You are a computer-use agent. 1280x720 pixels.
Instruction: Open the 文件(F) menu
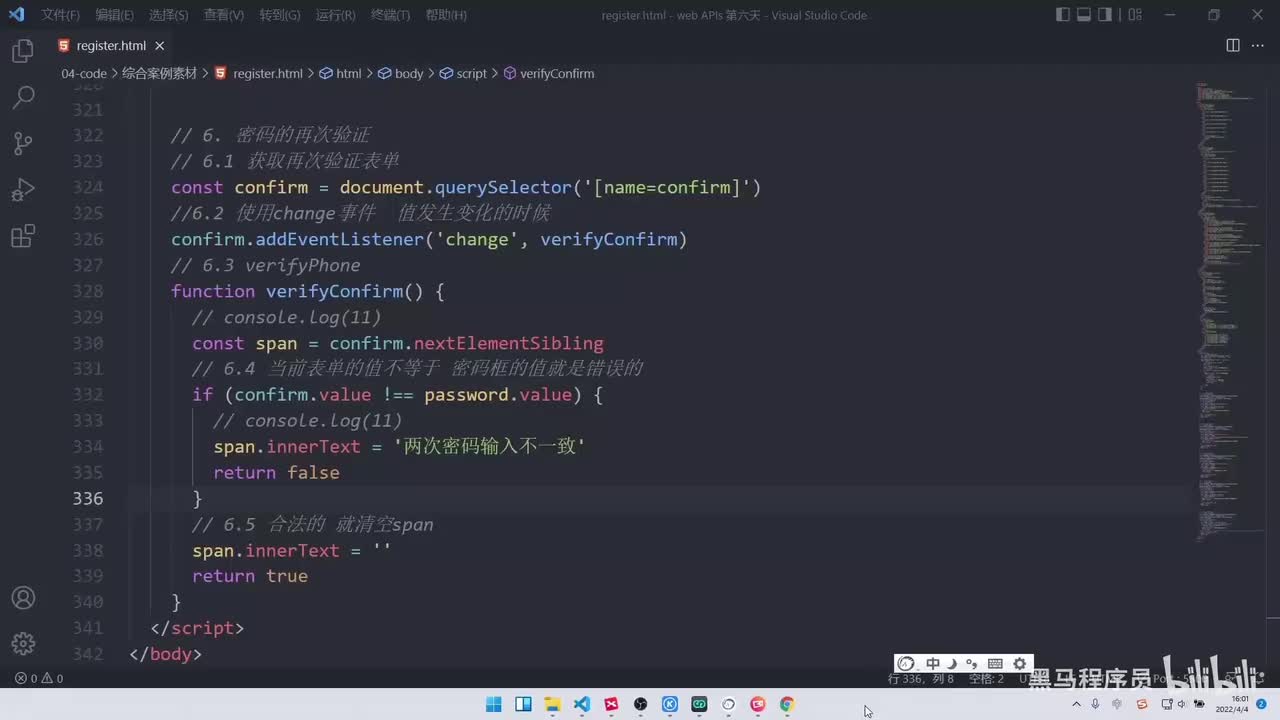click(x=61, y=15)
